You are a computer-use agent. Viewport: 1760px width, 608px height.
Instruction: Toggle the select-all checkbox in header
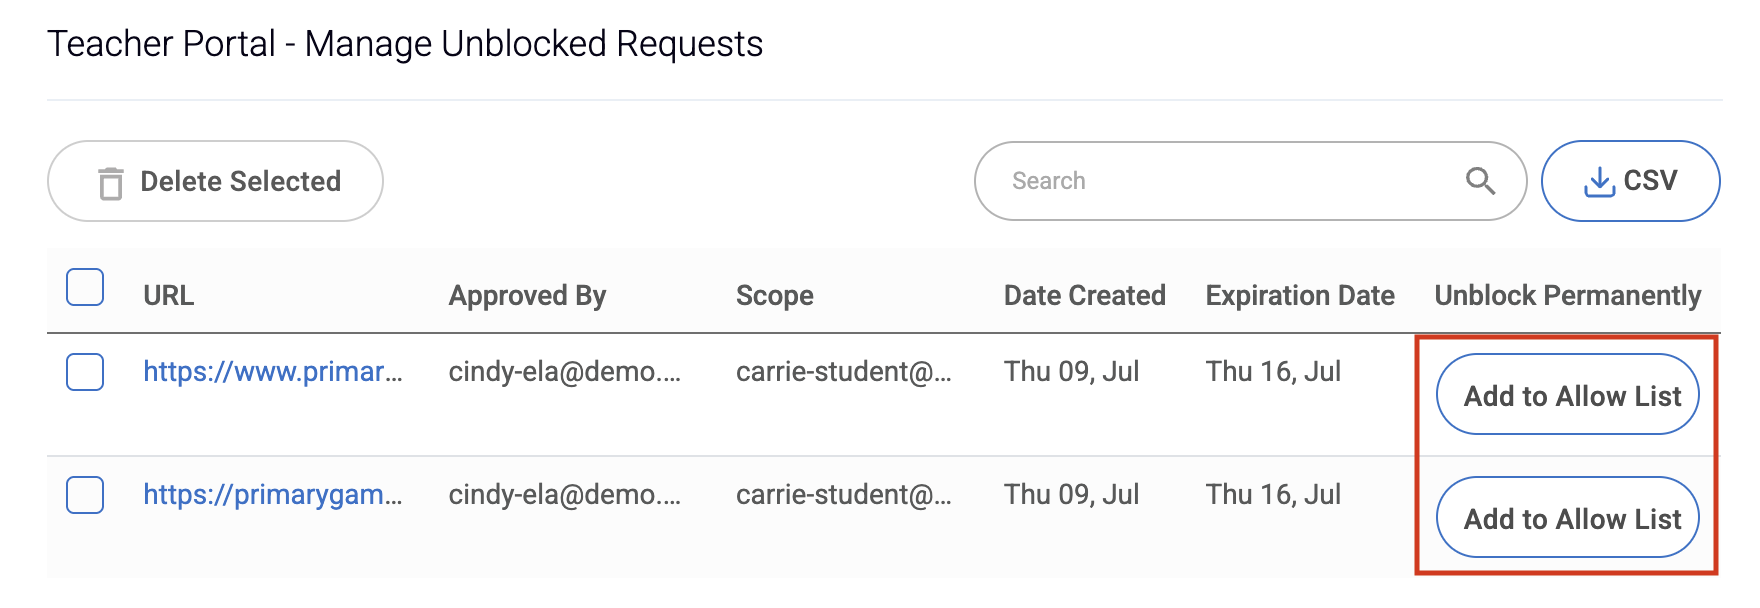click(85, 287)
